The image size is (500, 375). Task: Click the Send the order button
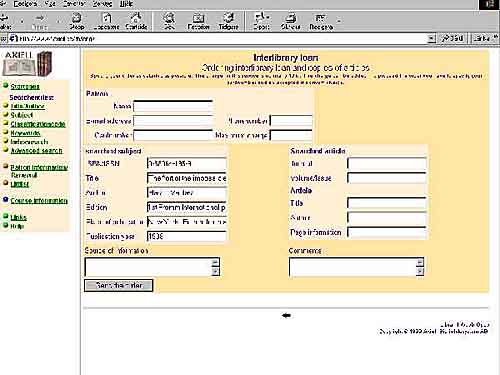pos(119,285)
